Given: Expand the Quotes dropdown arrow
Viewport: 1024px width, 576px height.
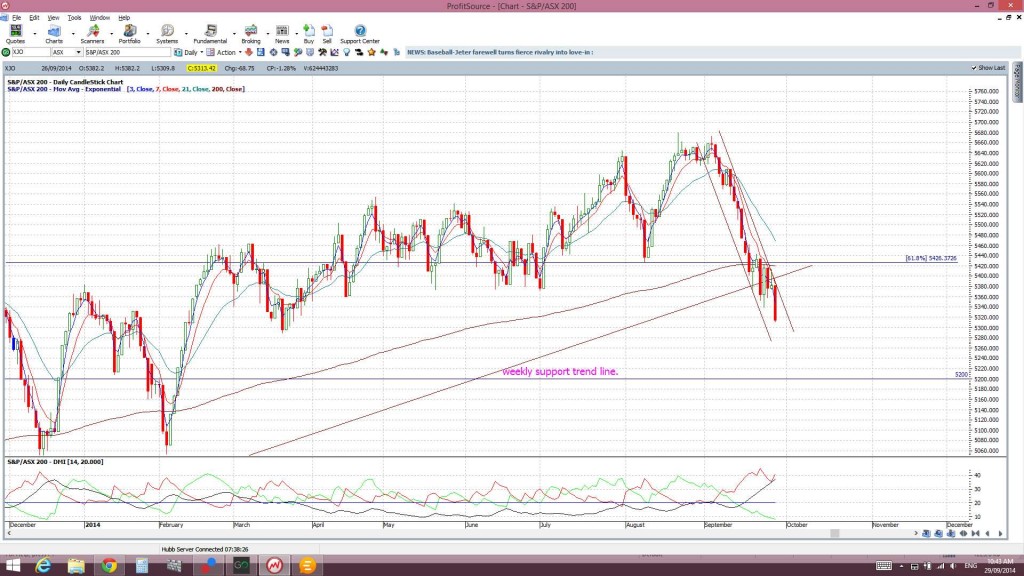Looking at the screenshot, I should [x=35, y=34].
